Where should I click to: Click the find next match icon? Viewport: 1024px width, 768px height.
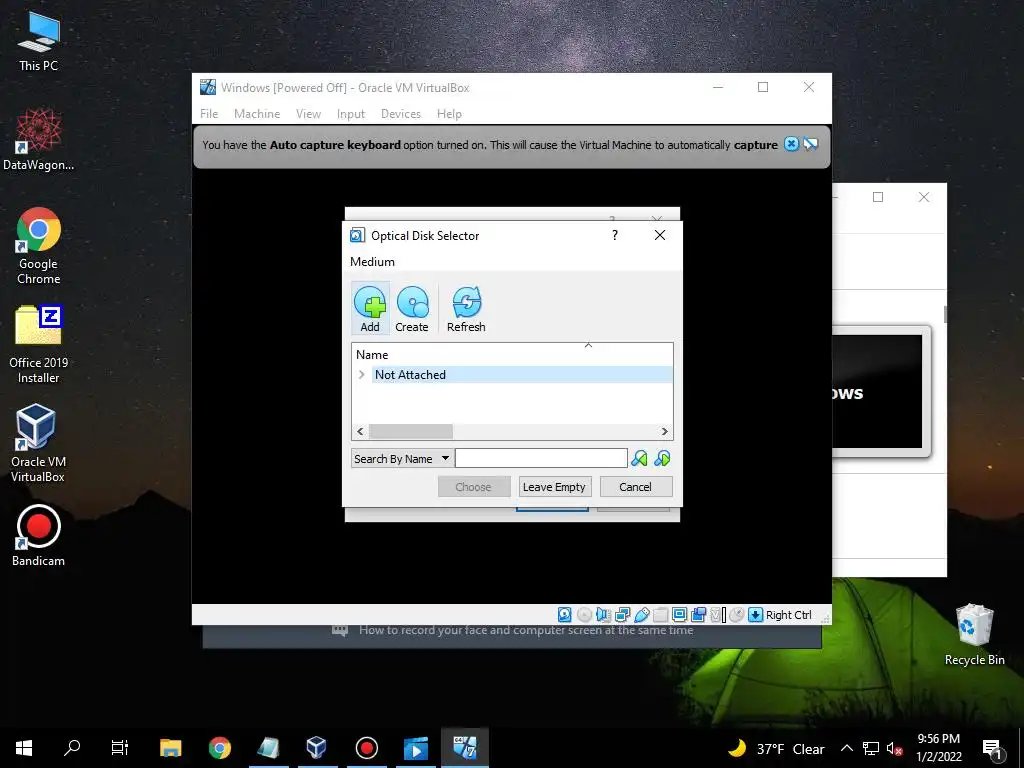click(x=662, y=458)
